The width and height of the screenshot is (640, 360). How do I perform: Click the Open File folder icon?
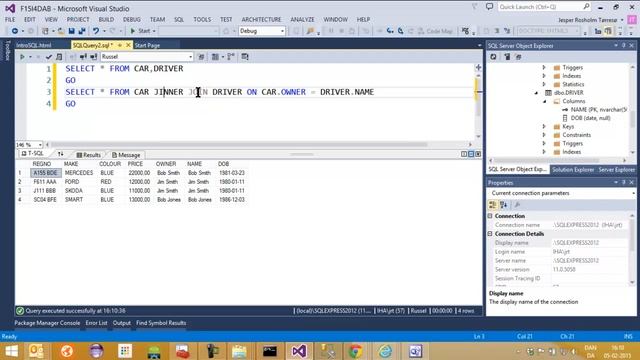point(61,31)
